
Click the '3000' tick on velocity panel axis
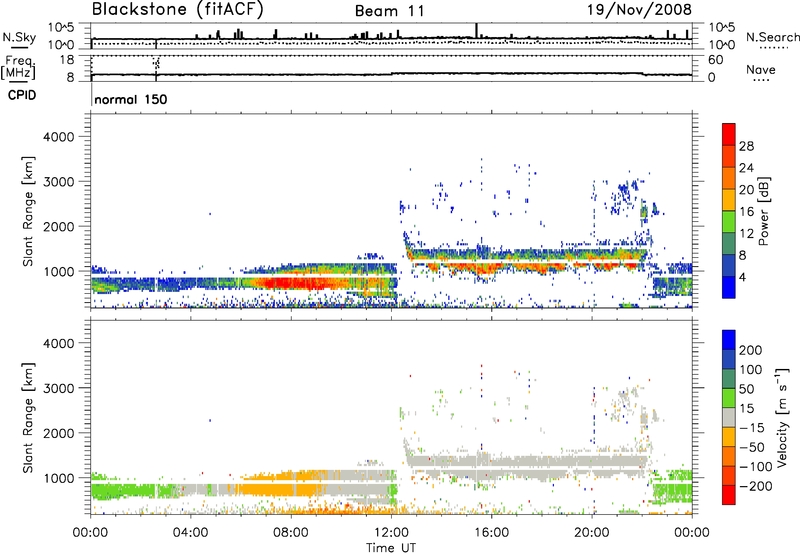tap(58, 388)
